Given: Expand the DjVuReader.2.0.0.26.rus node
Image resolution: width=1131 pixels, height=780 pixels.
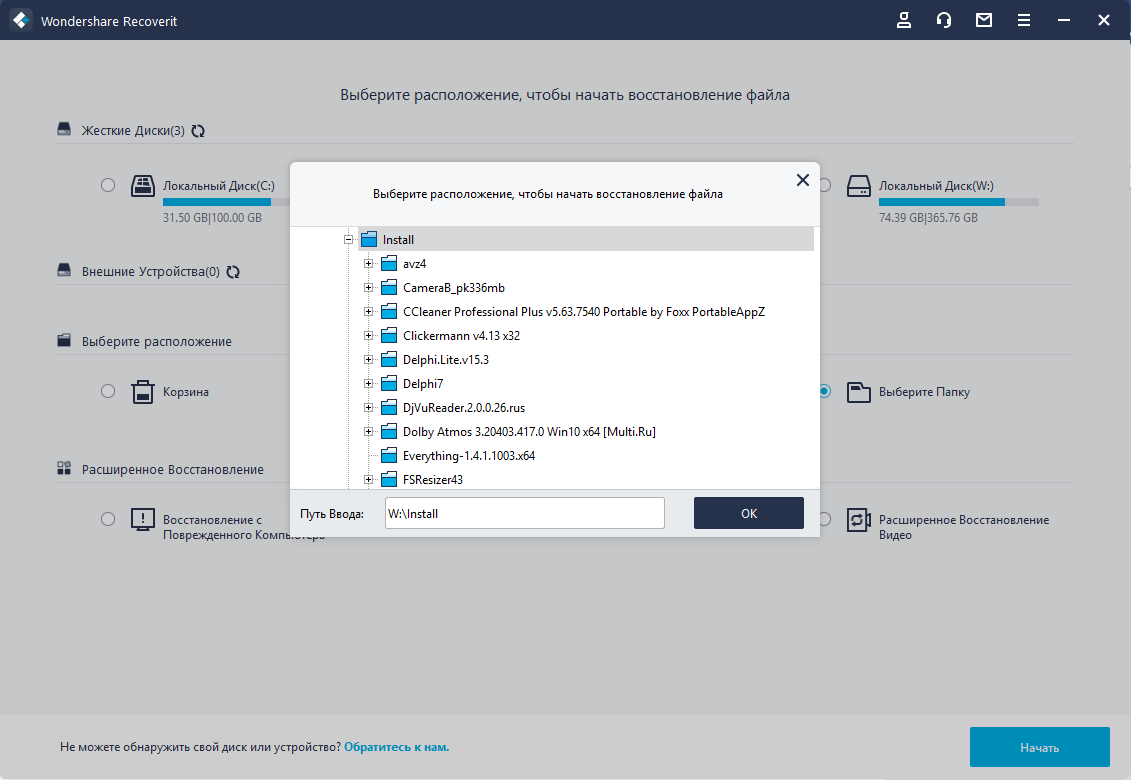Looking at the screenshot, I should pyautogui.click(x=369, y=408).
